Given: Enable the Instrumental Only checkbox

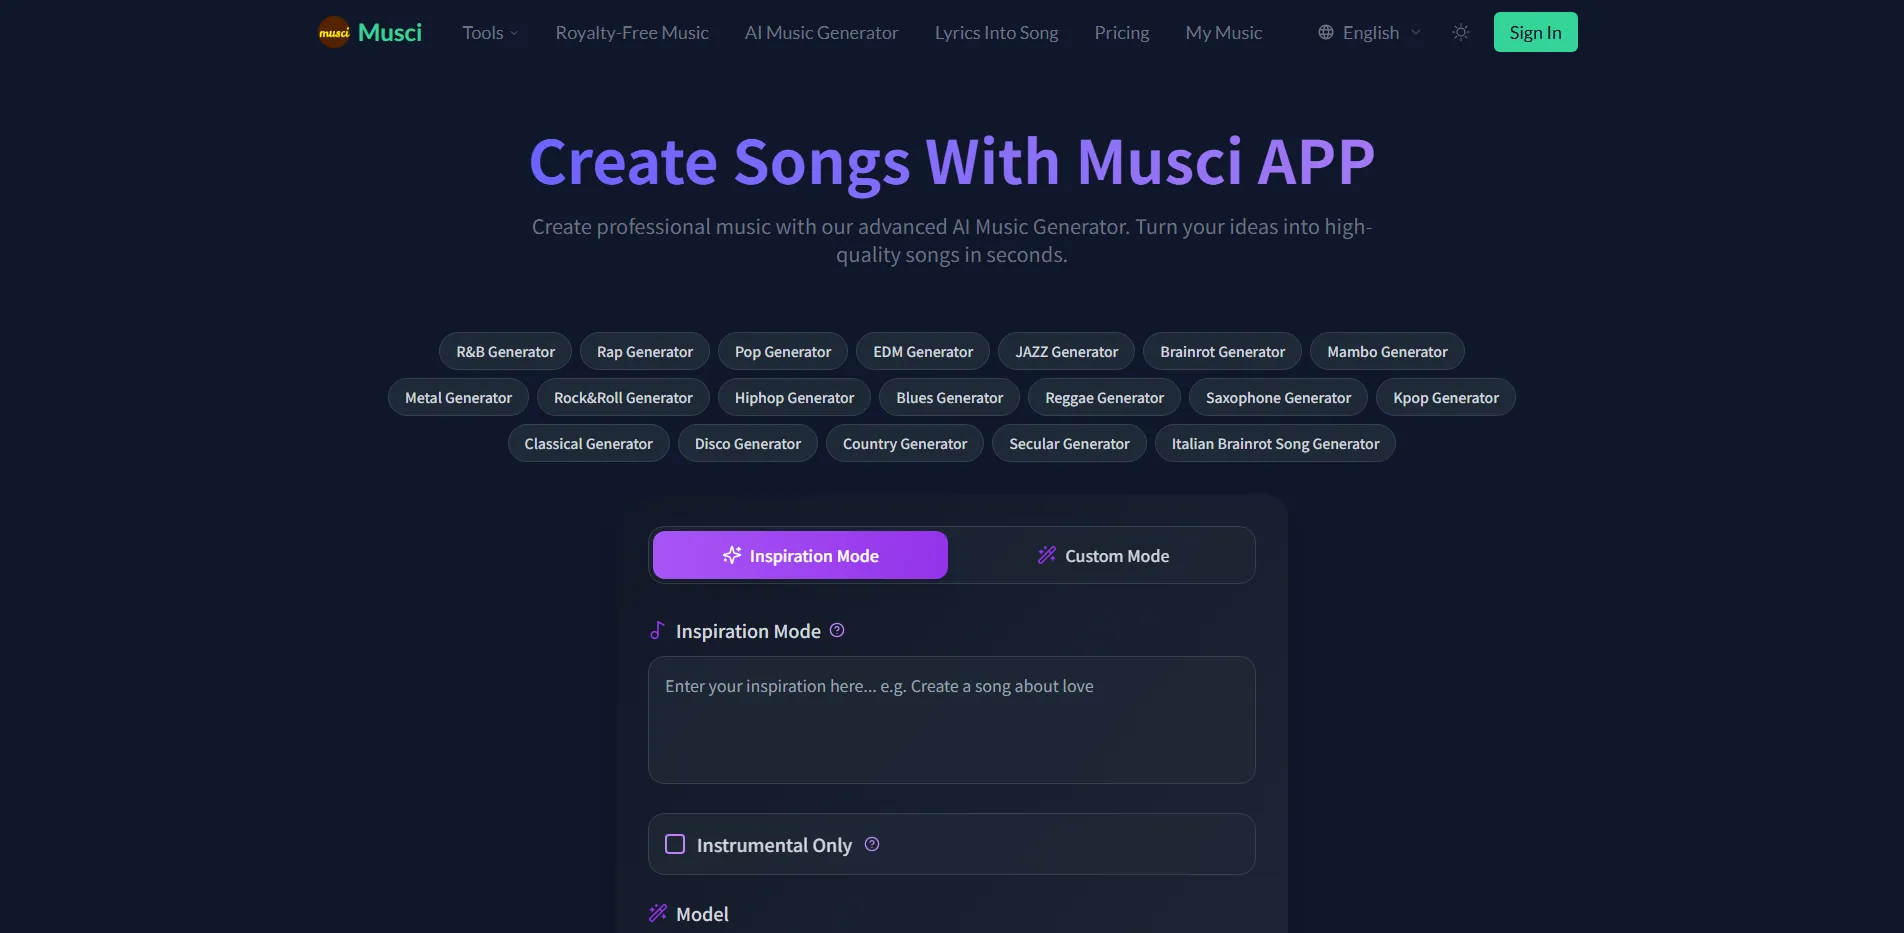Looking at the screenshot, I should (676, 844).
